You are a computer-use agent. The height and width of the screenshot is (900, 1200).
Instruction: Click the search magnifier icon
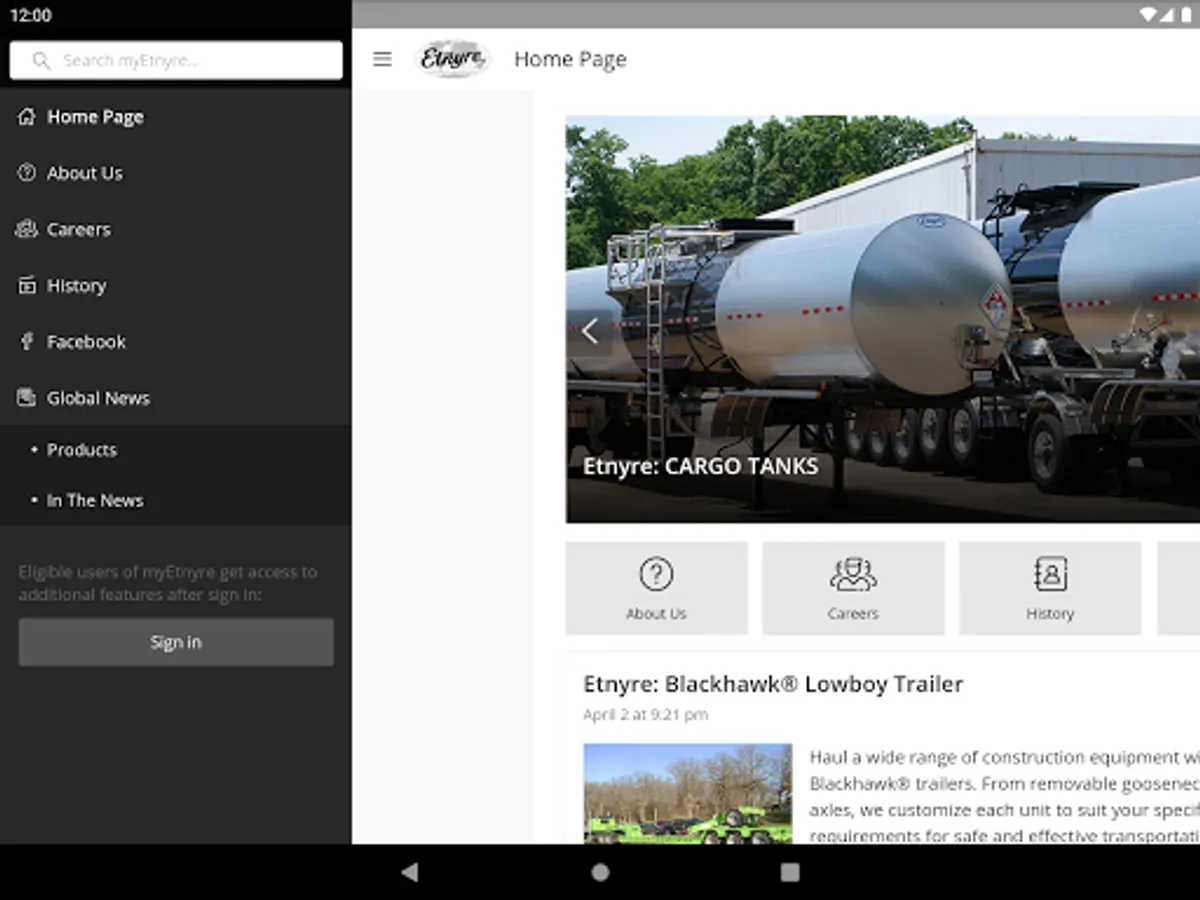click(x=41, y=60)
